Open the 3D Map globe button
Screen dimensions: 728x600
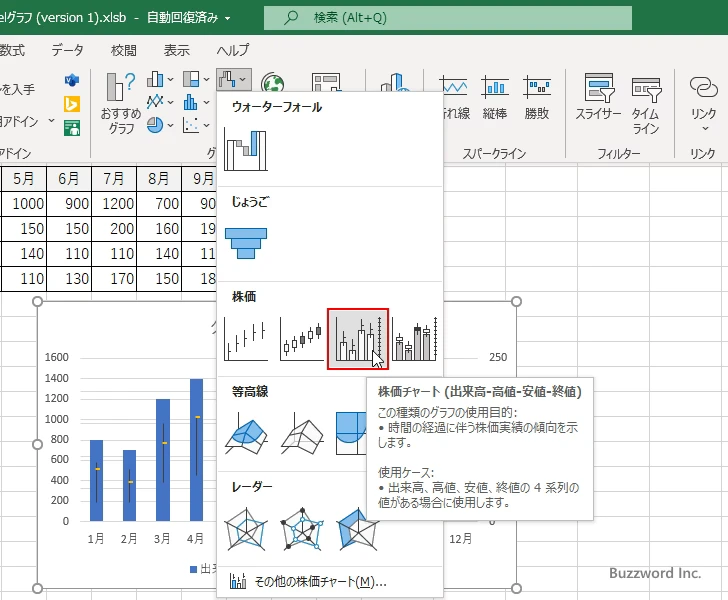point(273,83)
